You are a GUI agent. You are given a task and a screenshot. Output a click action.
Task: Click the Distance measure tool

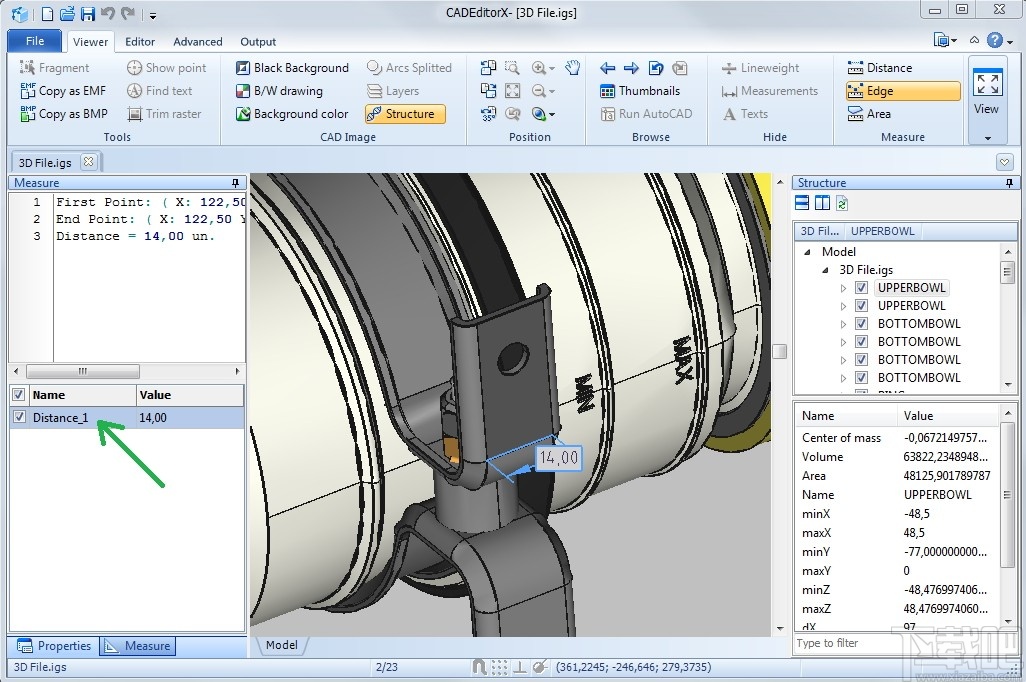(879, 68)
